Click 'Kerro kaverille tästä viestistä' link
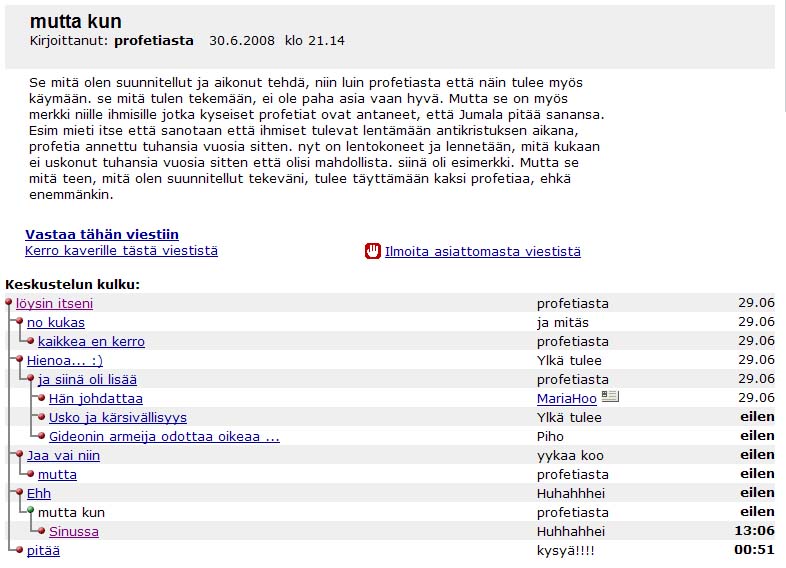The height and width of the screenshot is (568, 786). click(x=121, y=251)
